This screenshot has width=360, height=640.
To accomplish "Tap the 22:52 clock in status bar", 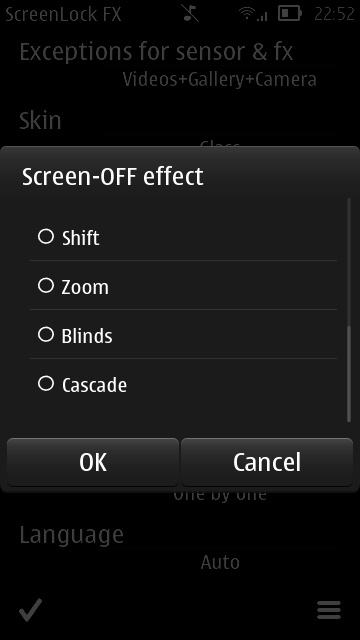I will (x=334, y=14).
